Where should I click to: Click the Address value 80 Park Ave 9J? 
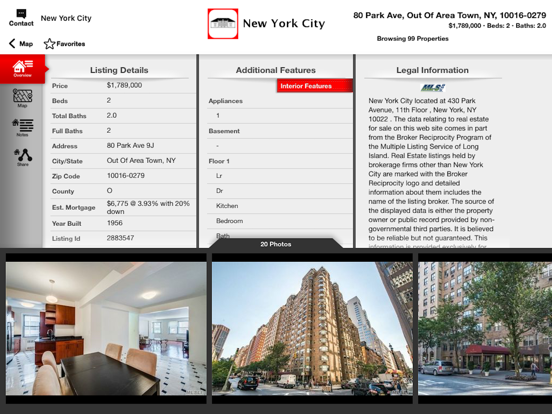pos(130,145)
